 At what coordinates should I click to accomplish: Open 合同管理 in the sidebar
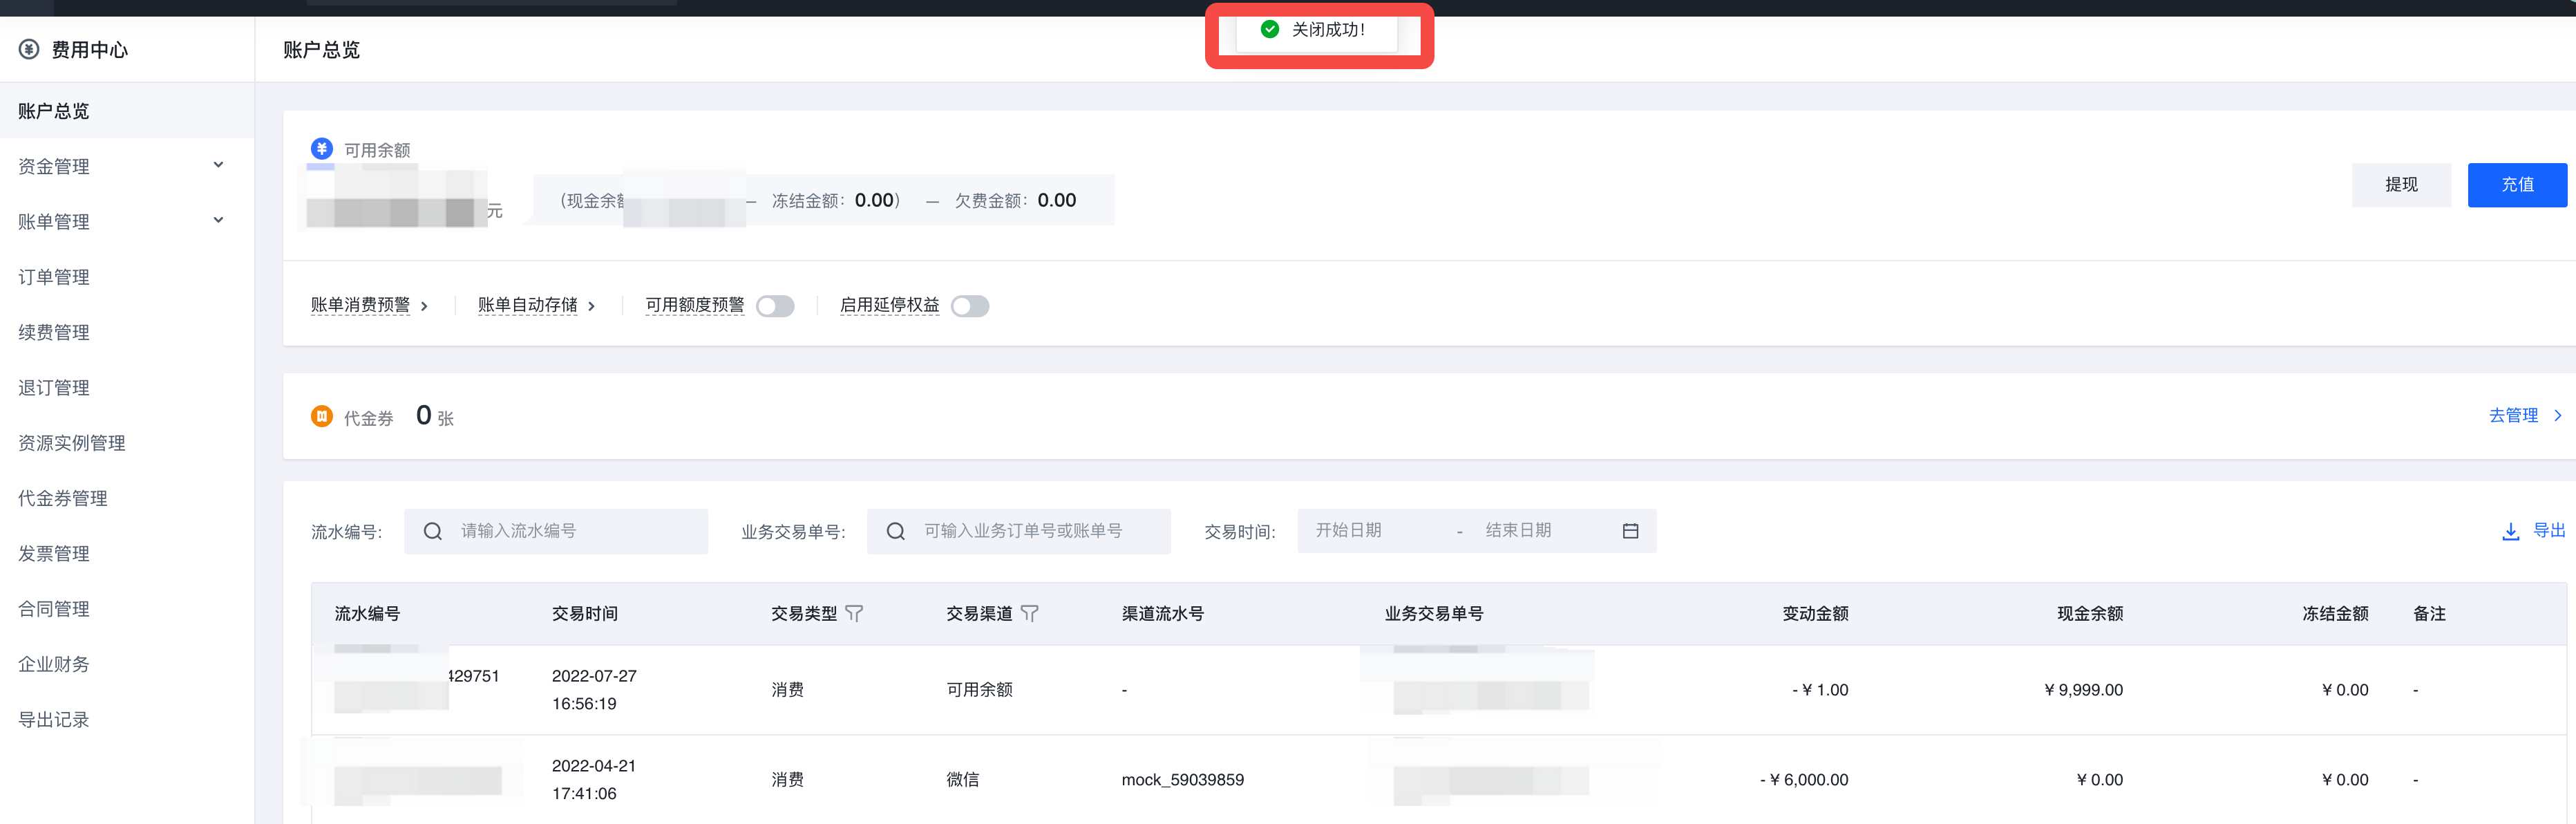pyautogui.click(x=127, y=609)
